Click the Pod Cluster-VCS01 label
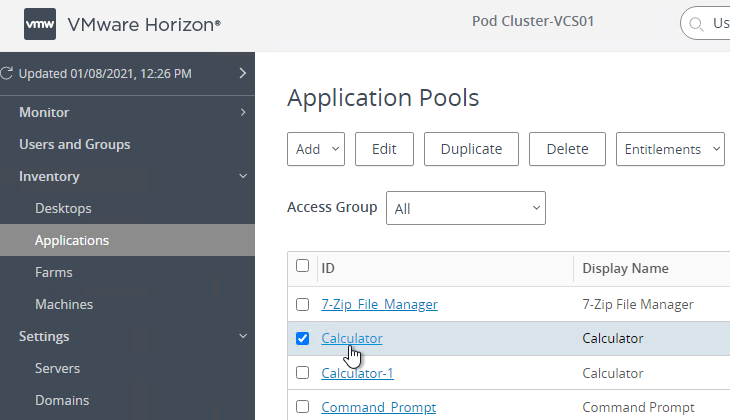Viewport: 730px width, 420px height. 533,21
